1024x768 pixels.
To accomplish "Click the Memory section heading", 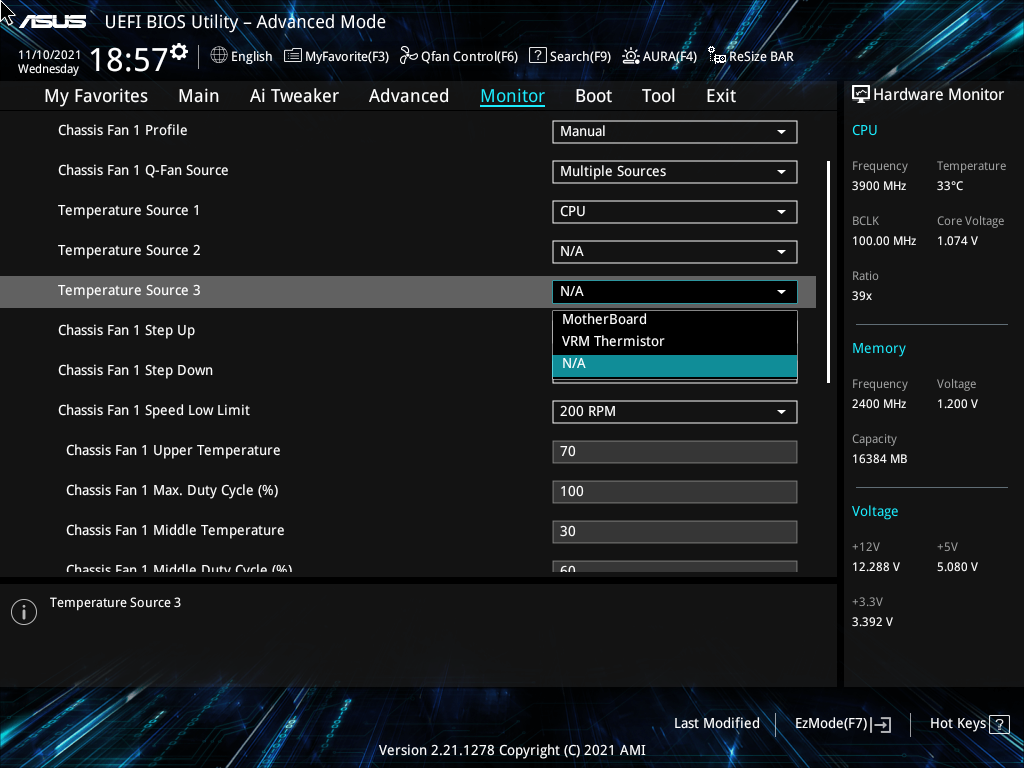I will coord(879,348).
